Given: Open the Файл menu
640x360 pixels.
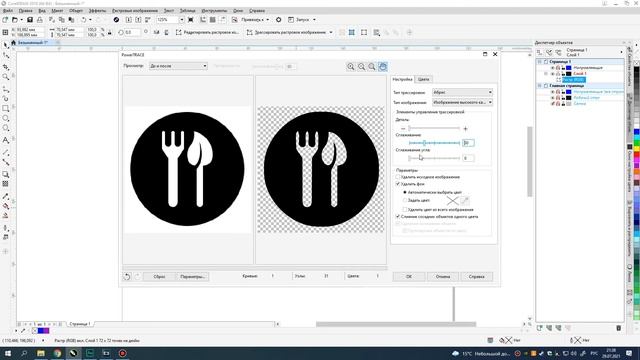Looking at the screenshot, I should 8,11.
